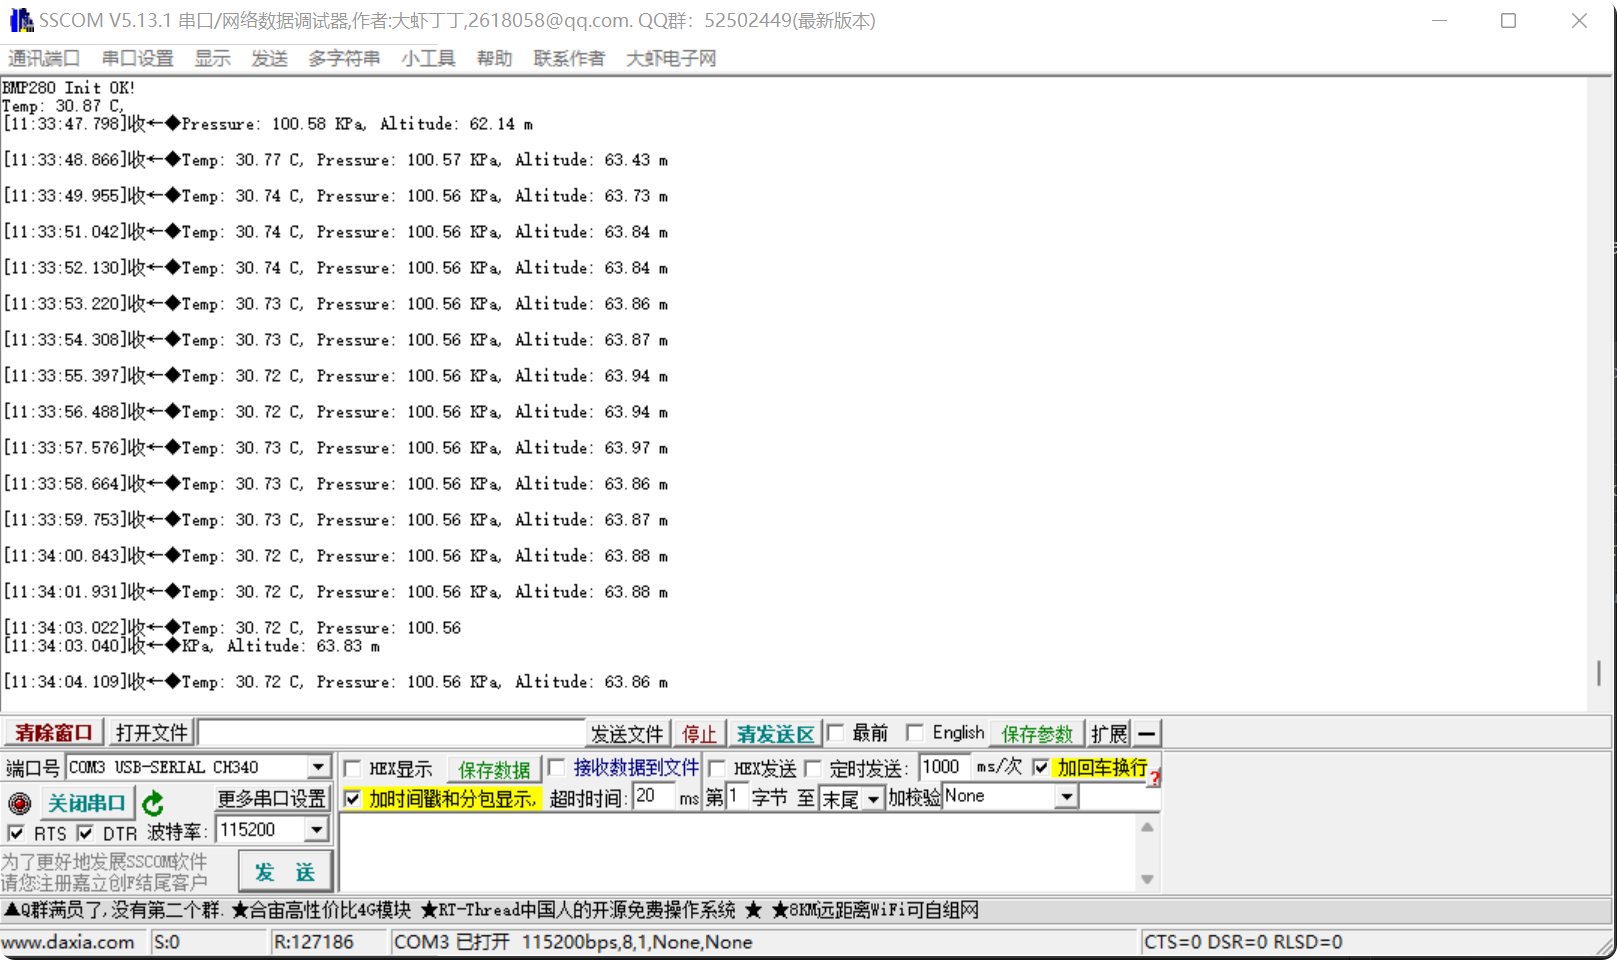This screenshot has width=1617, height=960.
Task: Click the www.daxia.com status bar link
Action: [68, 942]
